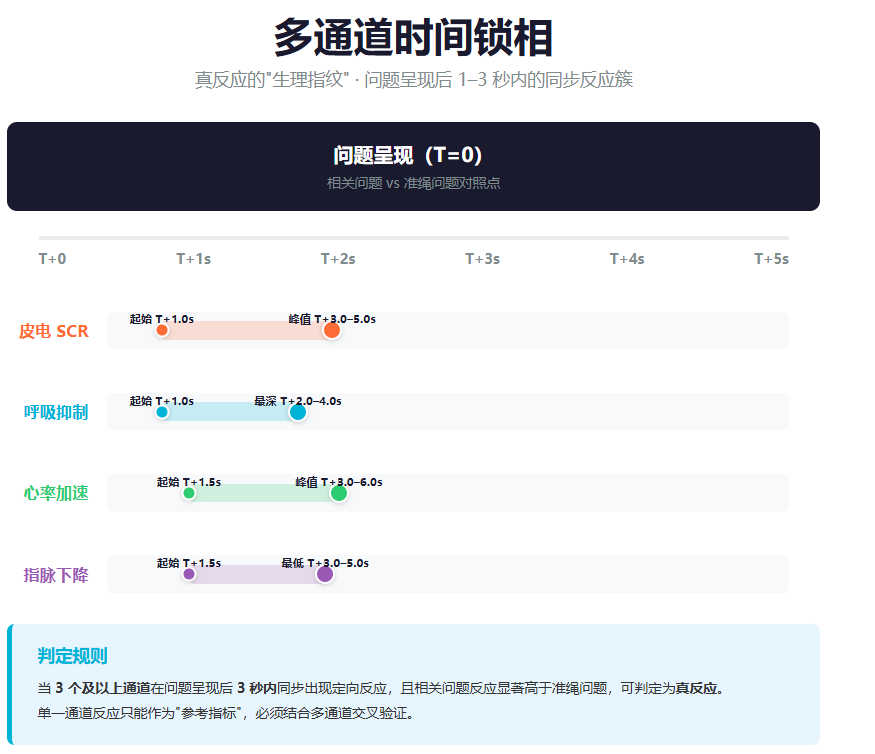Select the 心率加速 channel label

click(x=56, y=493)
